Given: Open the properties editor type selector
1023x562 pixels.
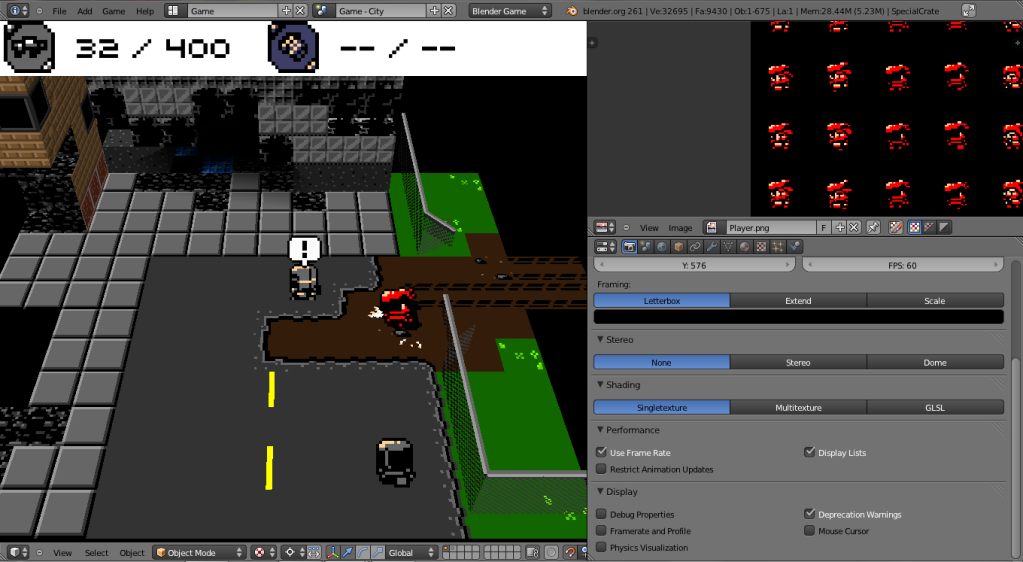Looking at the screenshot, I should [x=605, y=246].
